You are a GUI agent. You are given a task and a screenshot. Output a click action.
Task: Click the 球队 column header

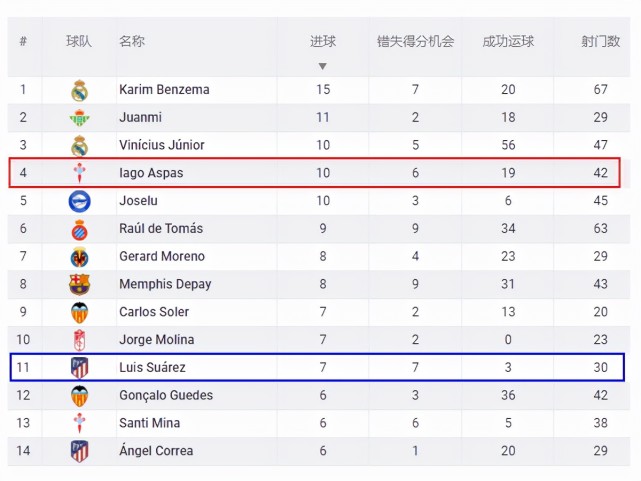point(79,42)
